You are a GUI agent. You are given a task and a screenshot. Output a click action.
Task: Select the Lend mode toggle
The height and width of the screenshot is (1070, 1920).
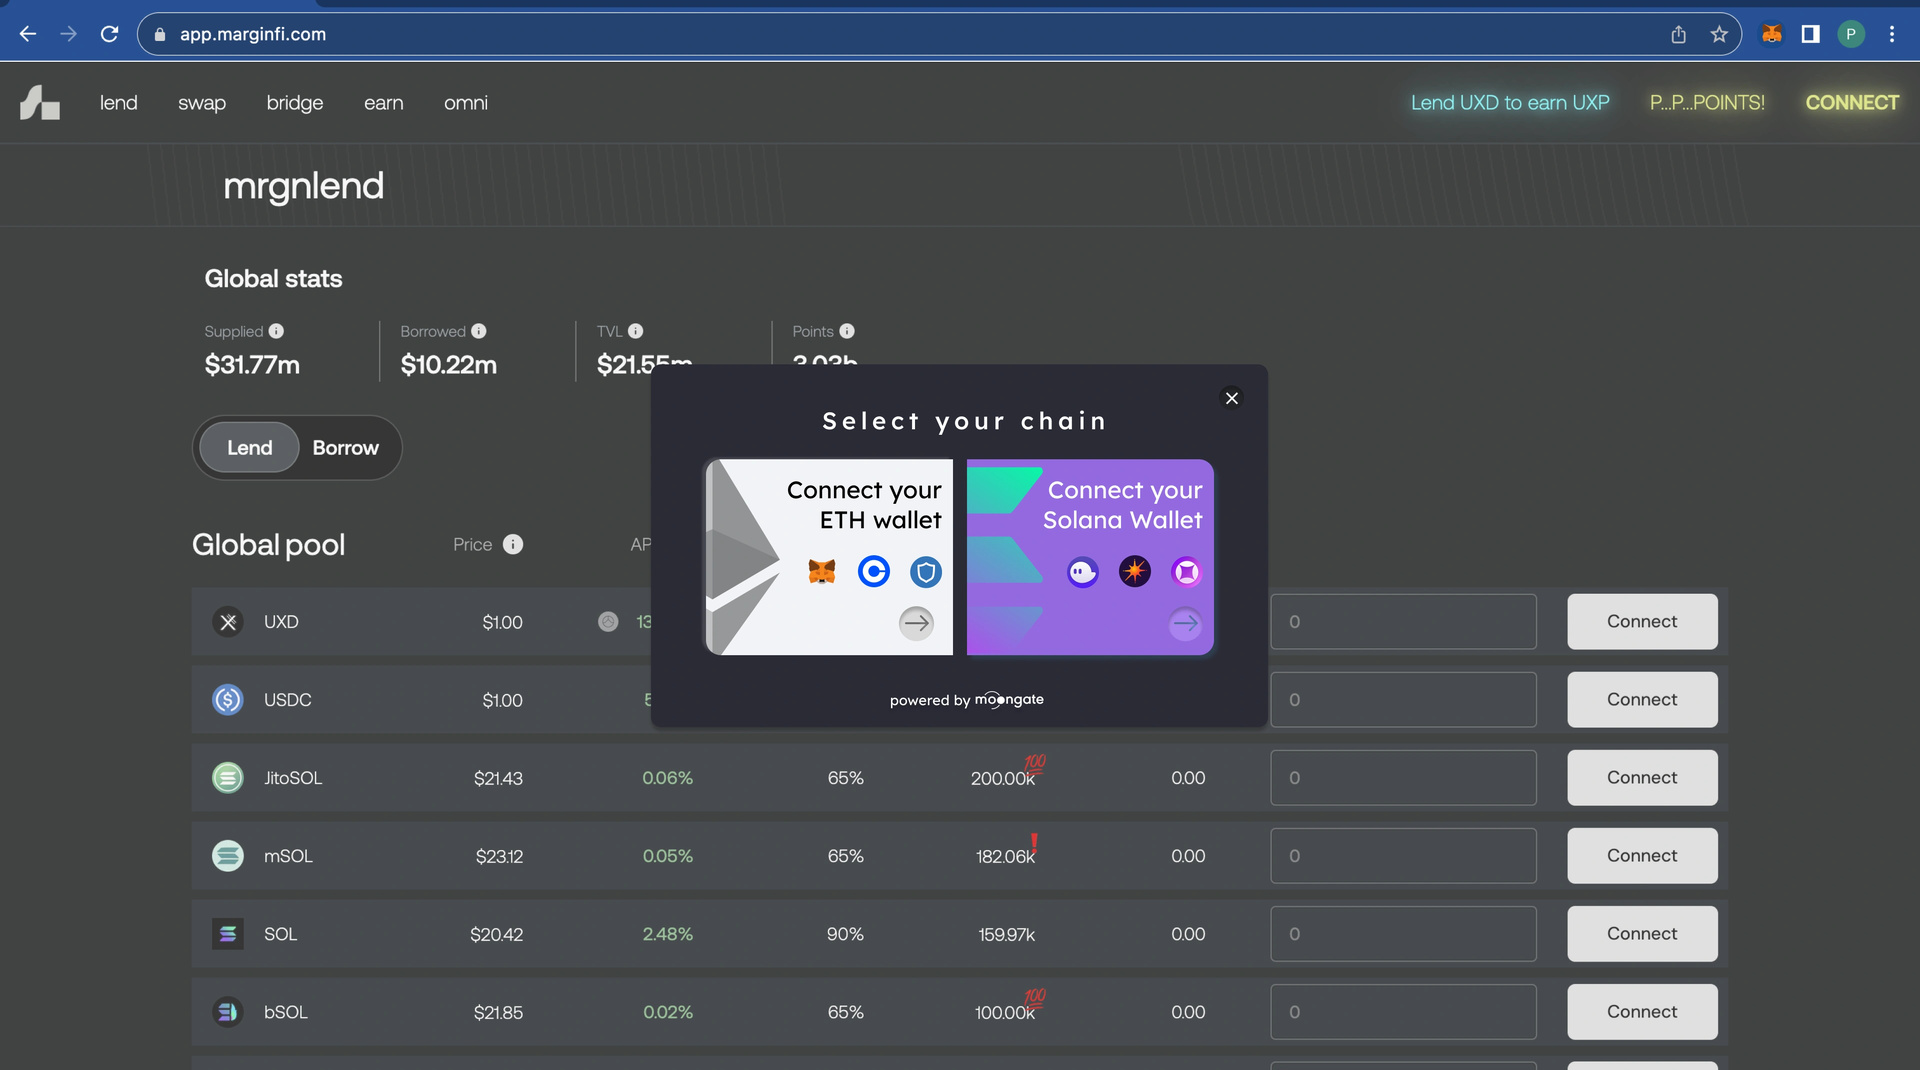pos(249,448)
